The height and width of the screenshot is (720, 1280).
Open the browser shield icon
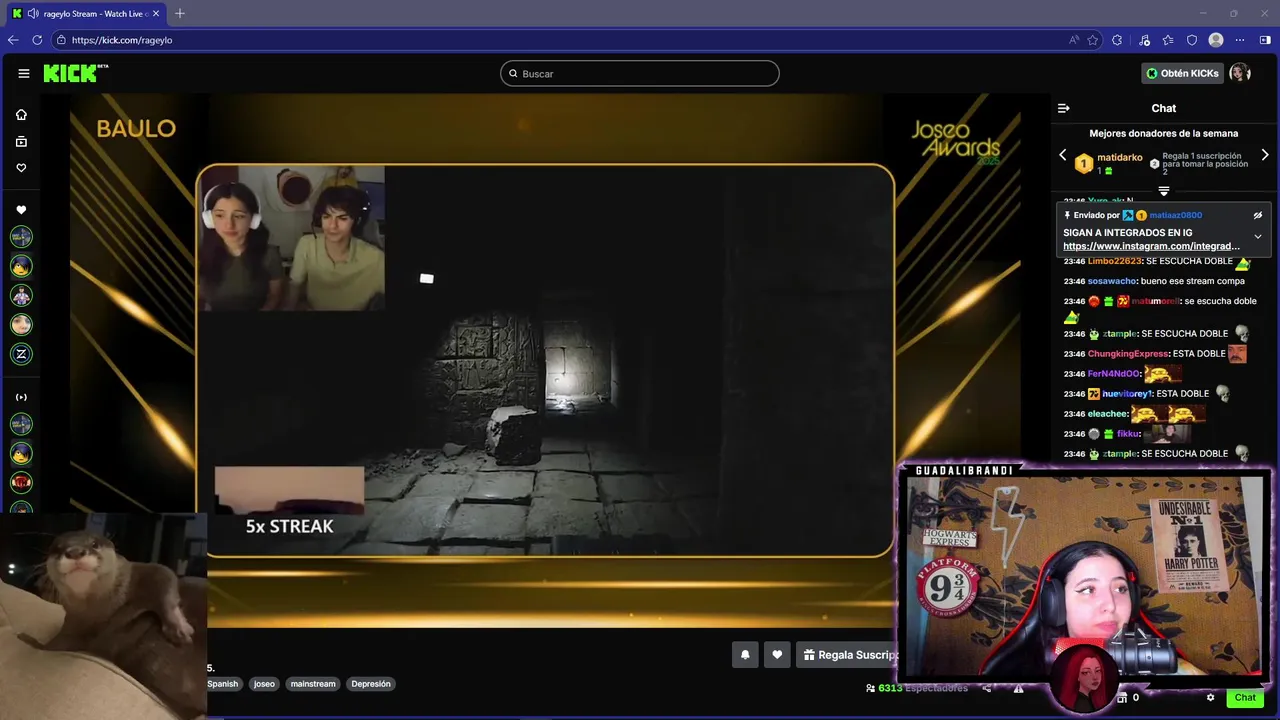[1192, 40]
